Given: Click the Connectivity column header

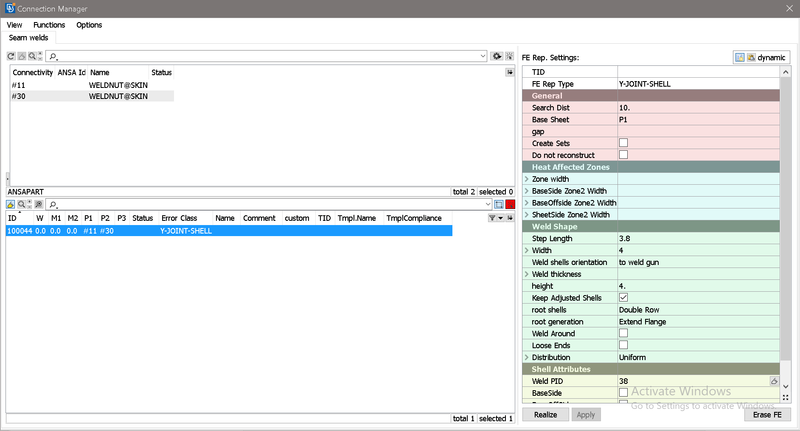Looking at the screenshot, I should (x=33, y=72).
